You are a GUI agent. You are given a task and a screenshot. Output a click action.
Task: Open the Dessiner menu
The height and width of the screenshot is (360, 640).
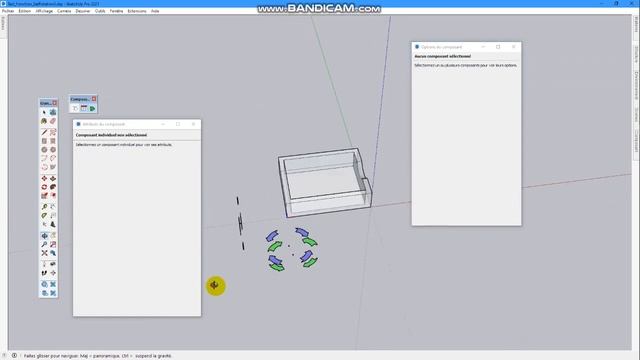[83, 11]
